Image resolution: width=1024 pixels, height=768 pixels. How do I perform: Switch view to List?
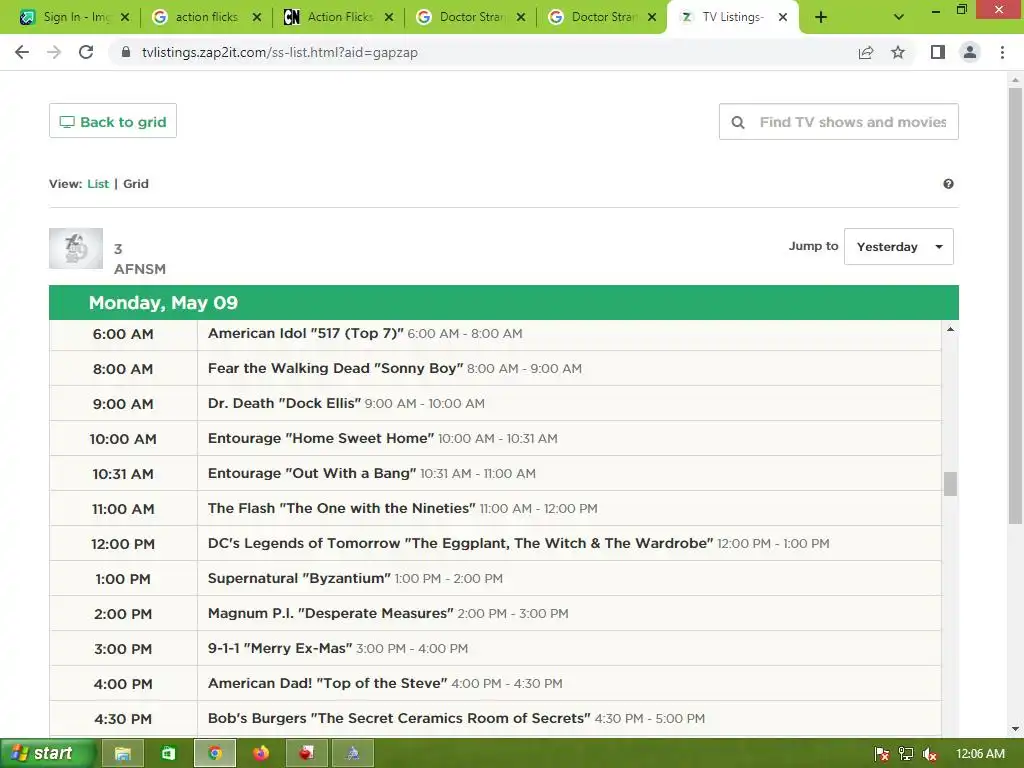98,184
